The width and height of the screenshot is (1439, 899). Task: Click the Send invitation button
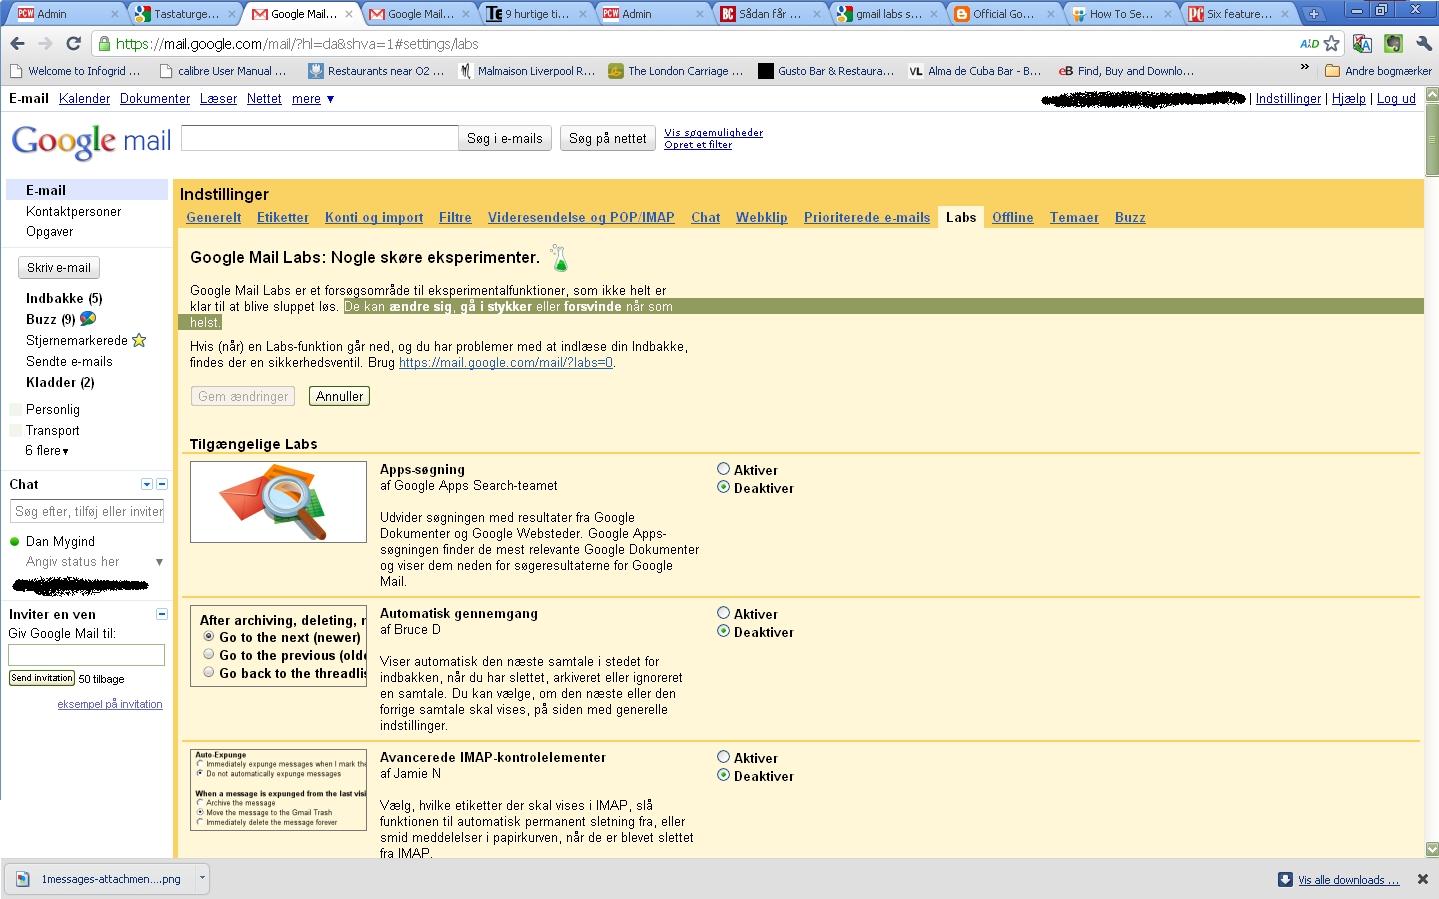(42, 678)
